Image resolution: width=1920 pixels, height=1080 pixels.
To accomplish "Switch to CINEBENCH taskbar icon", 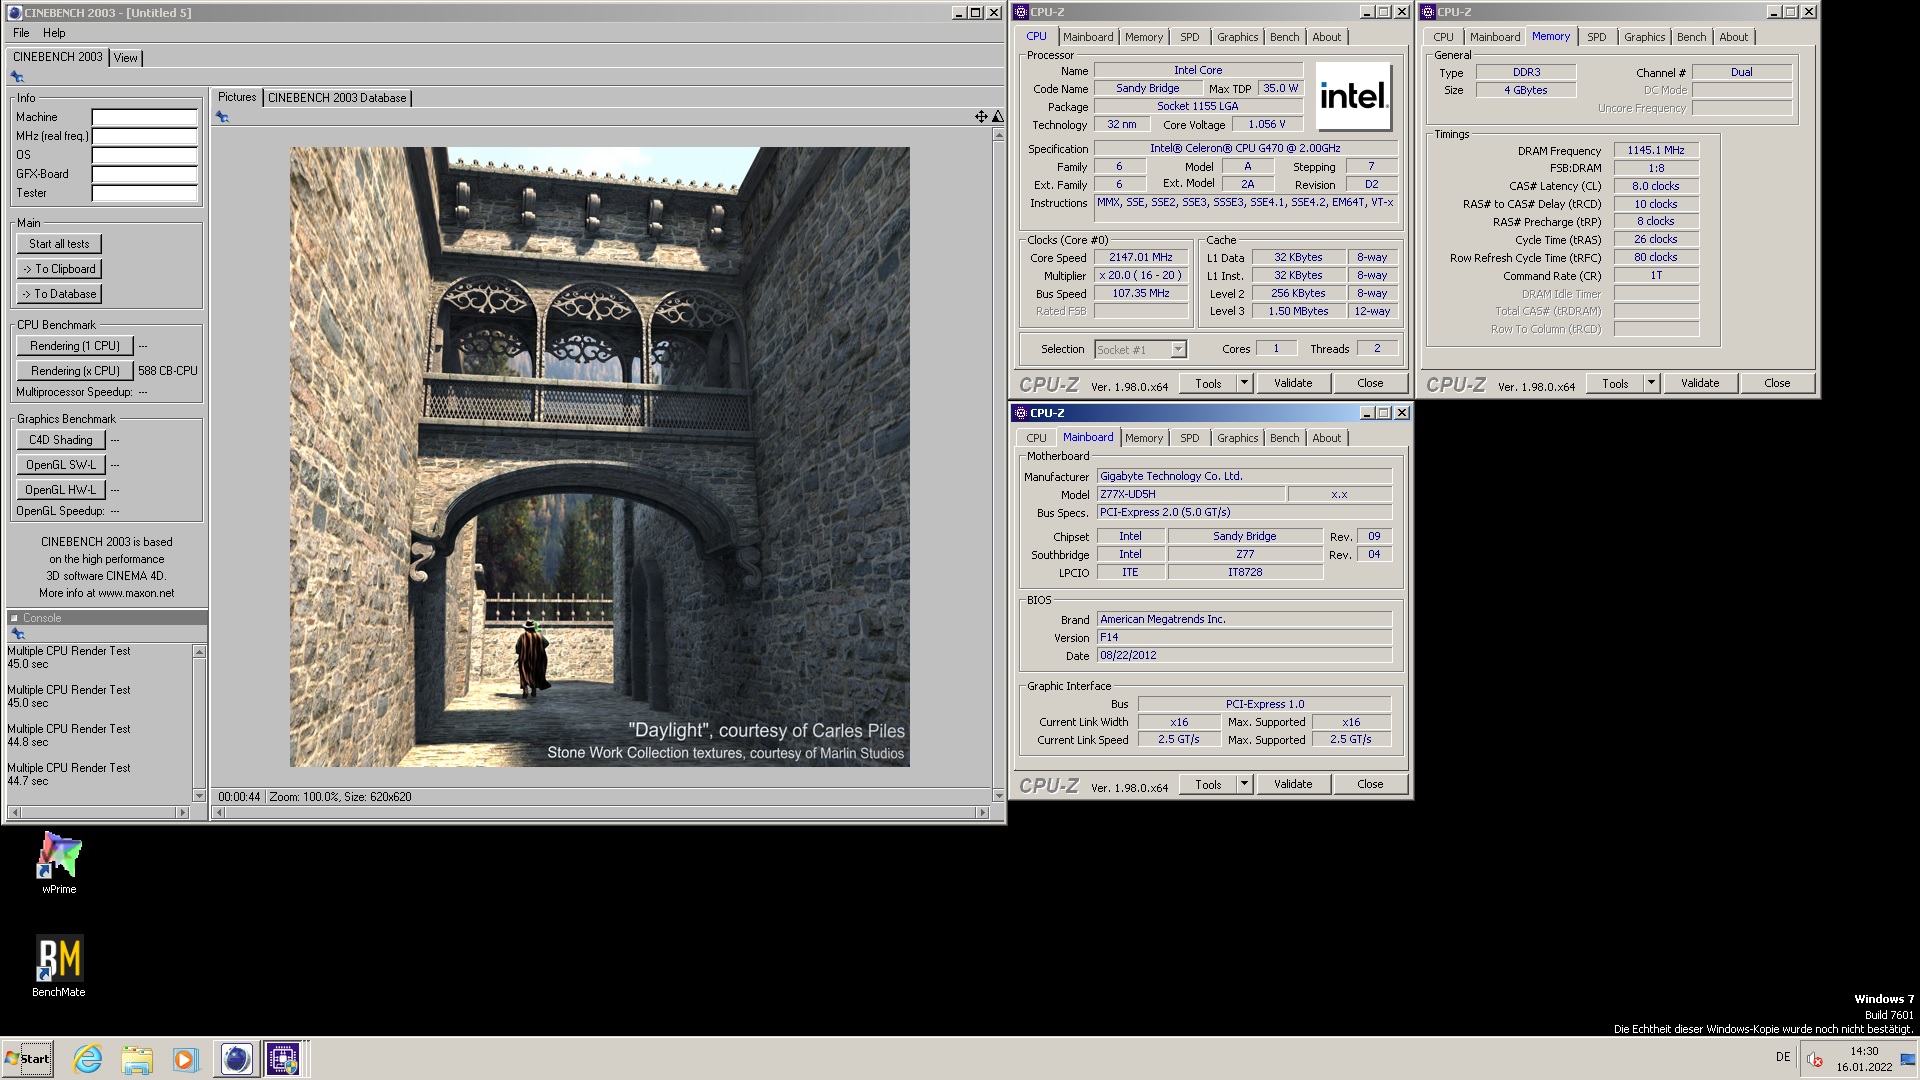I will [236, 1059].
